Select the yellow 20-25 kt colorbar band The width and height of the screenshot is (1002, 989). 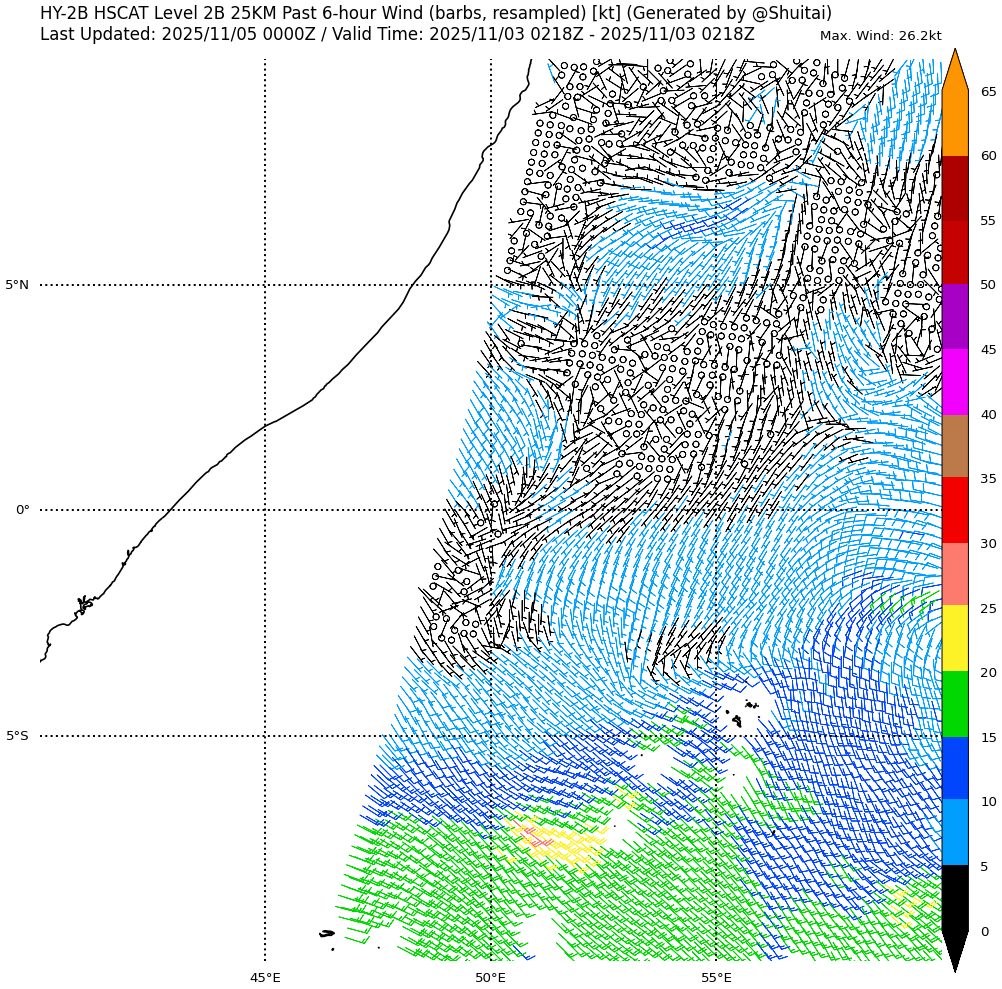coord(955,638)
